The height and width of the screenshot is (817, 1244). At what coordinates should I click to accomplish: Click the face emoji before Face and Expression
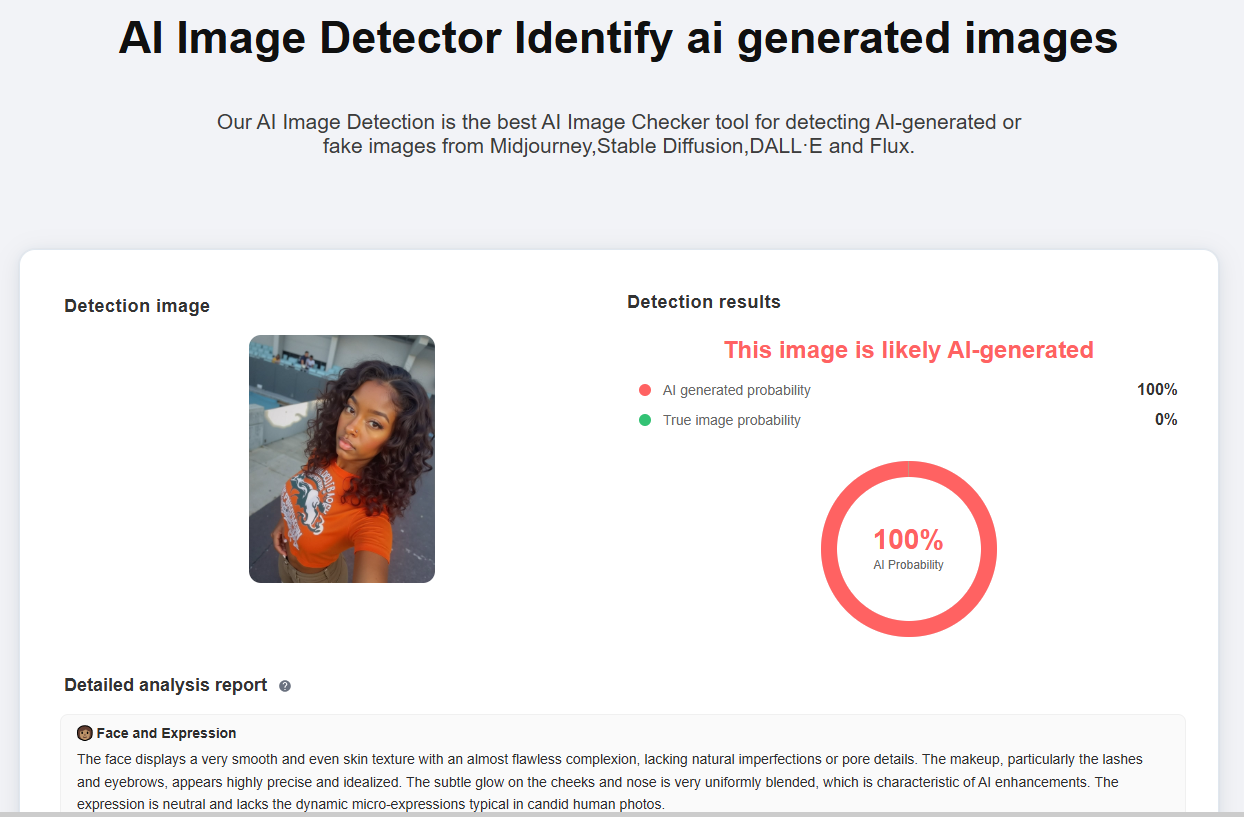pyautogui.click(x=85, y=733)
